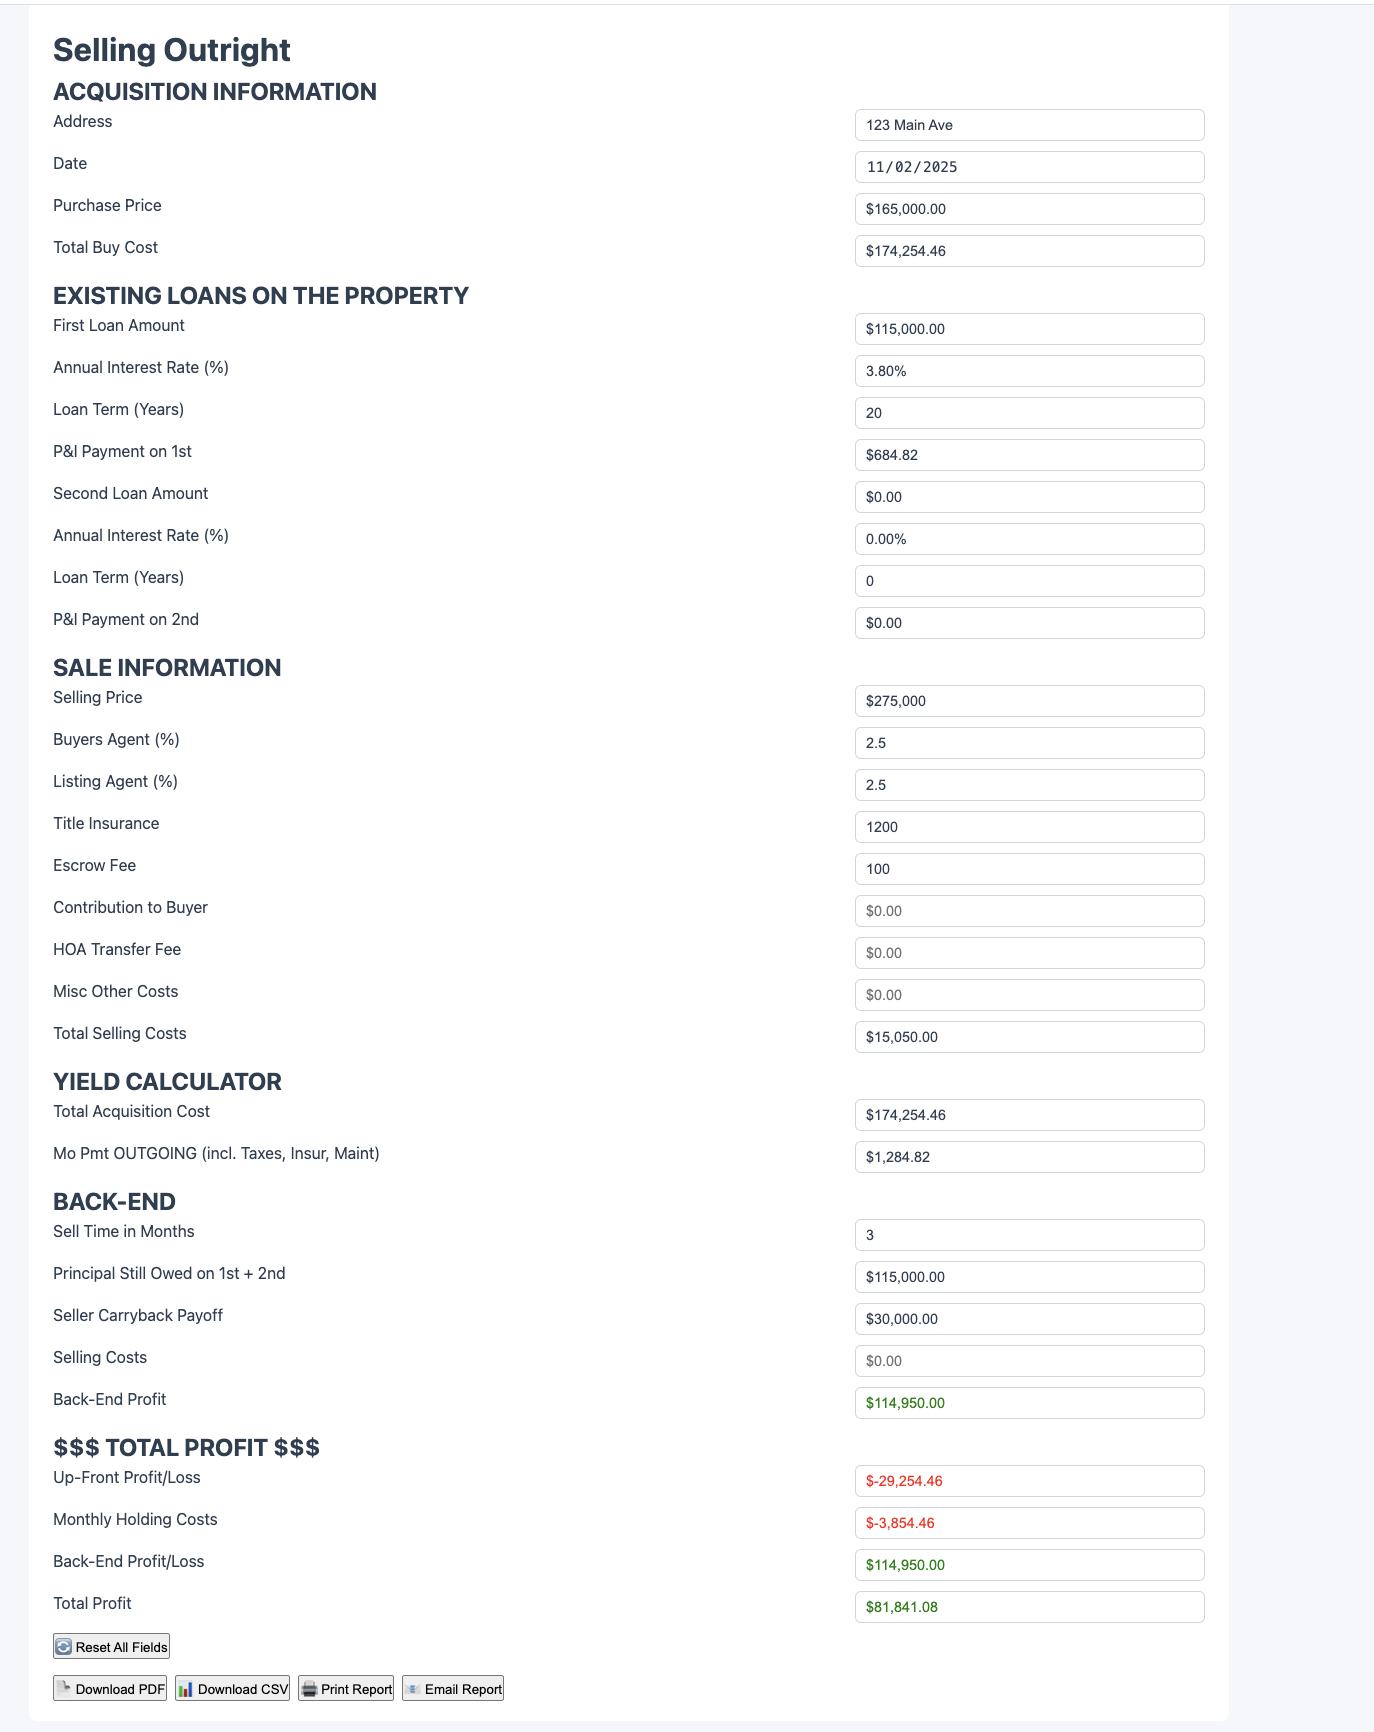Image resolution: width=1374 pixels, height=1732 pixels.
Task: Click the Reset All Fields refresh icon
Action: click(x=64, y=1647)
